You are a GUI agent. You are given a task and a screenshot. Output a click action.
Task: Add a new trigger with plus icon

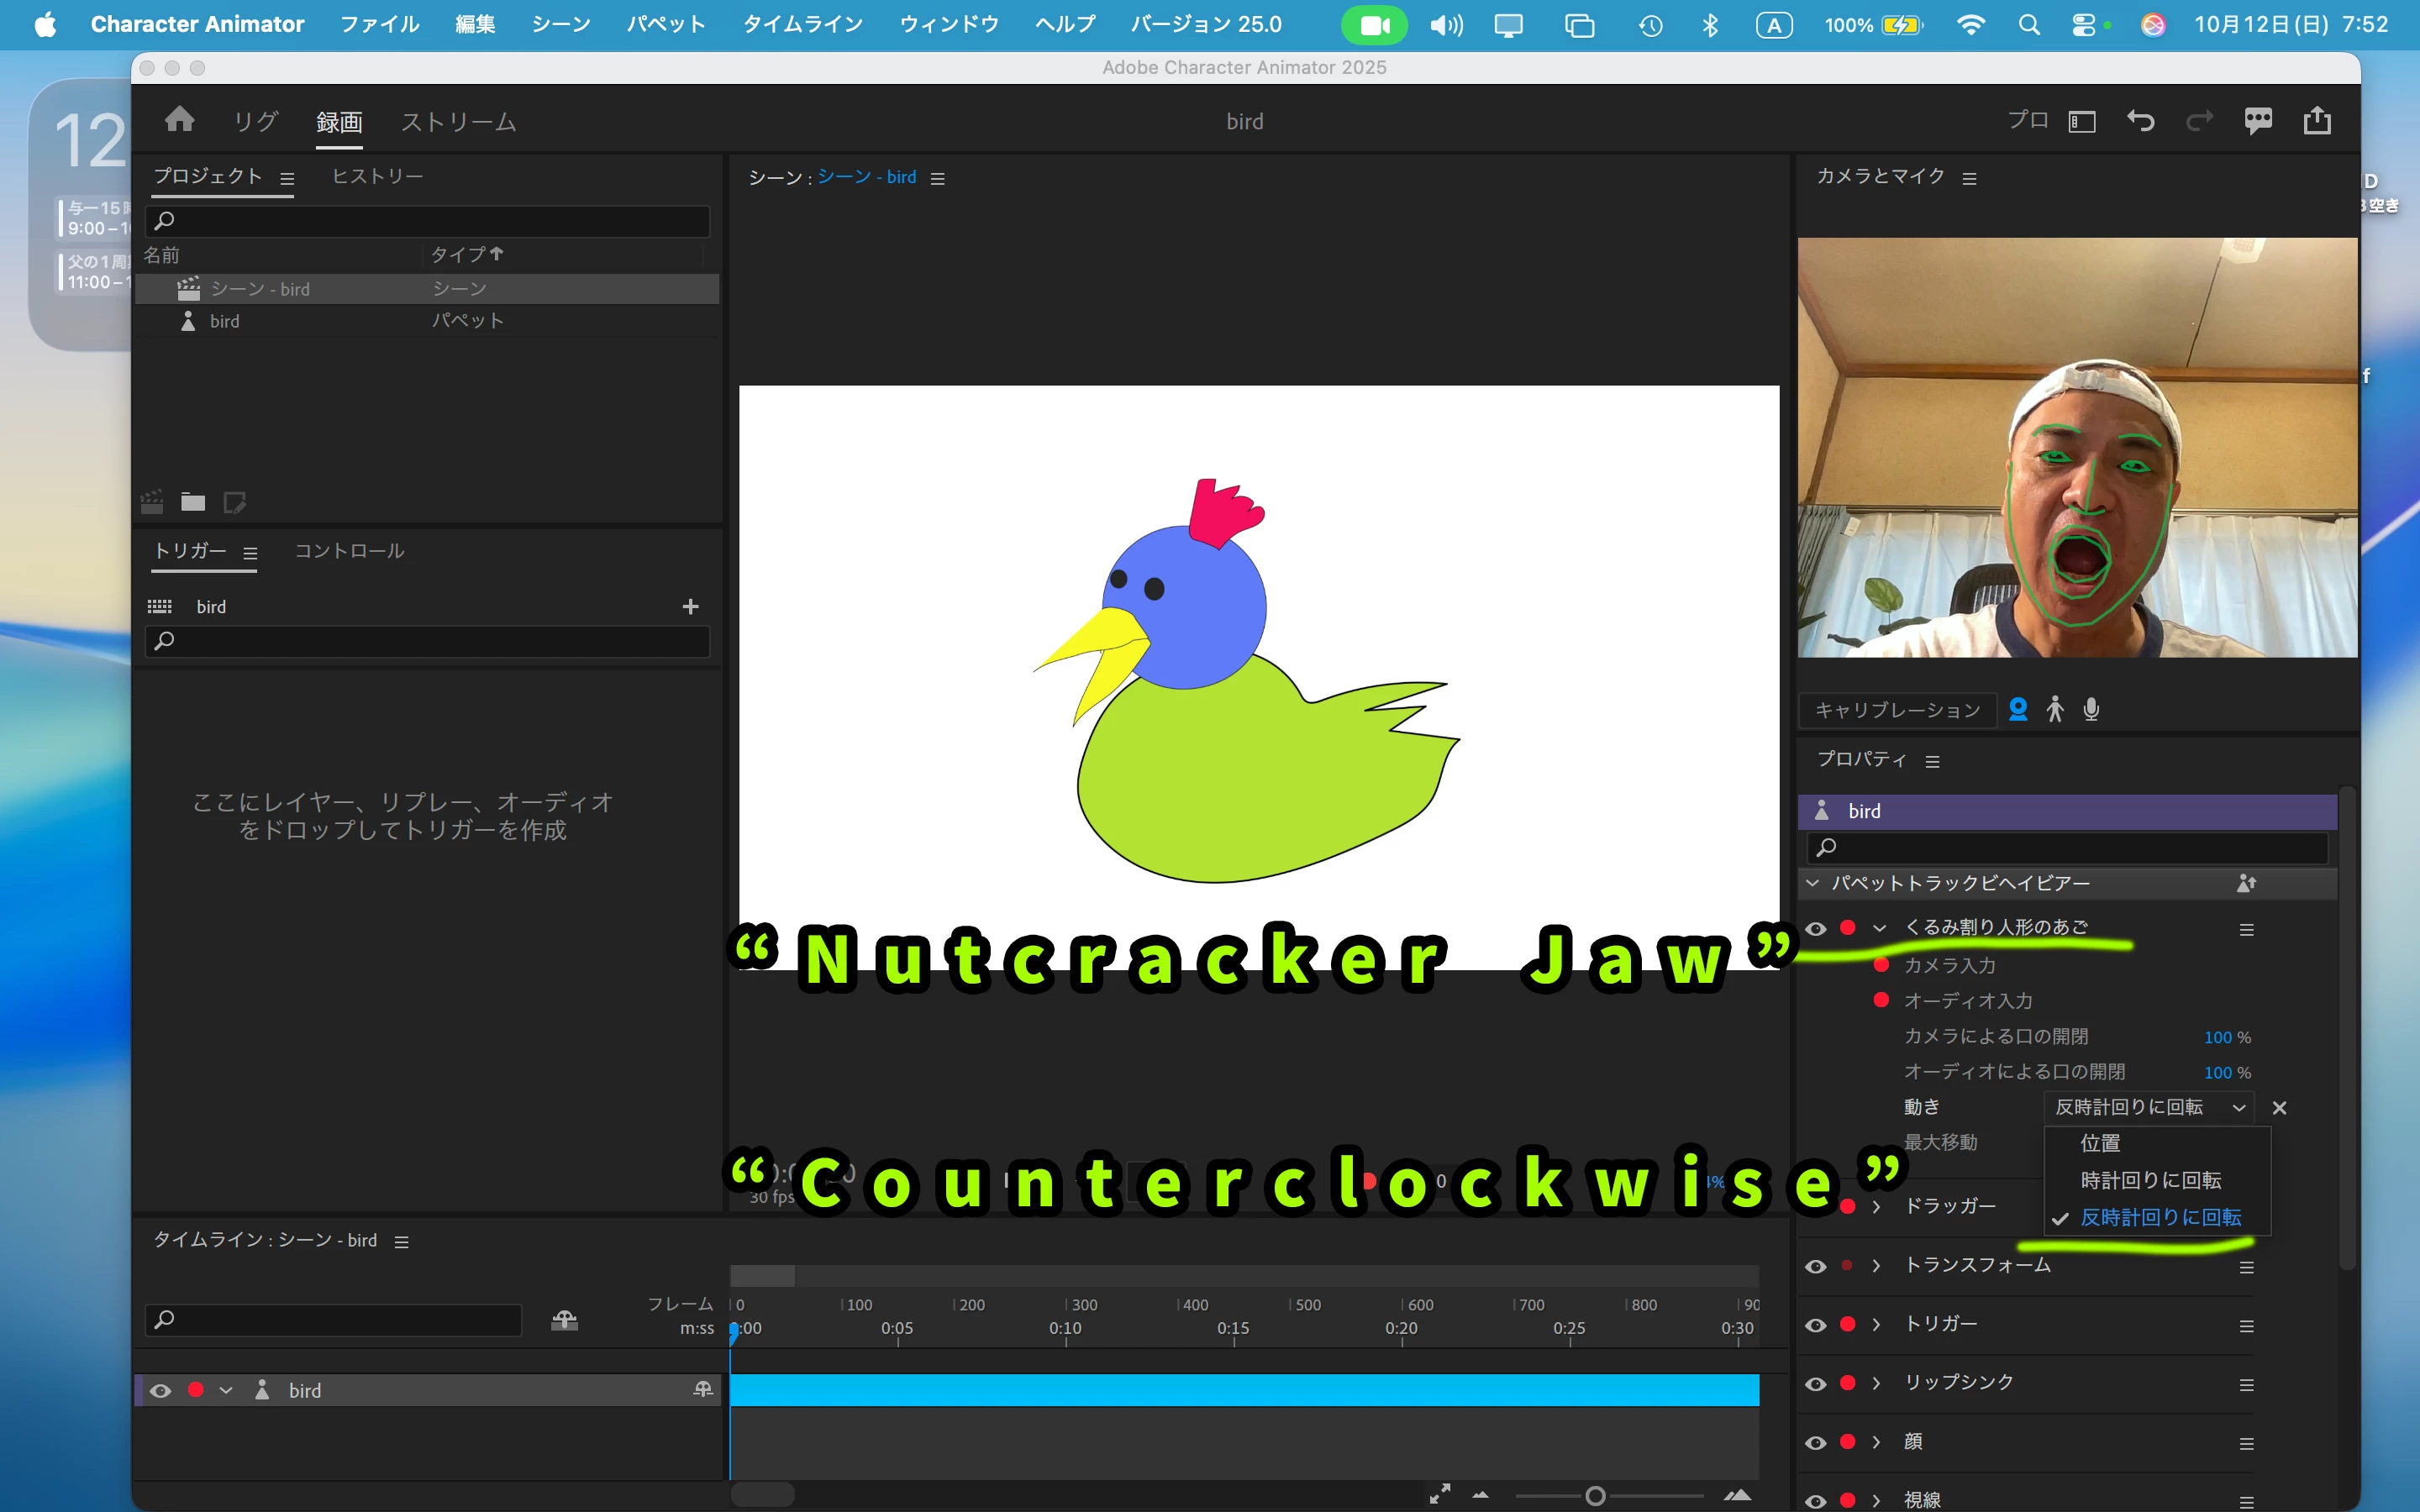[690, 606]
